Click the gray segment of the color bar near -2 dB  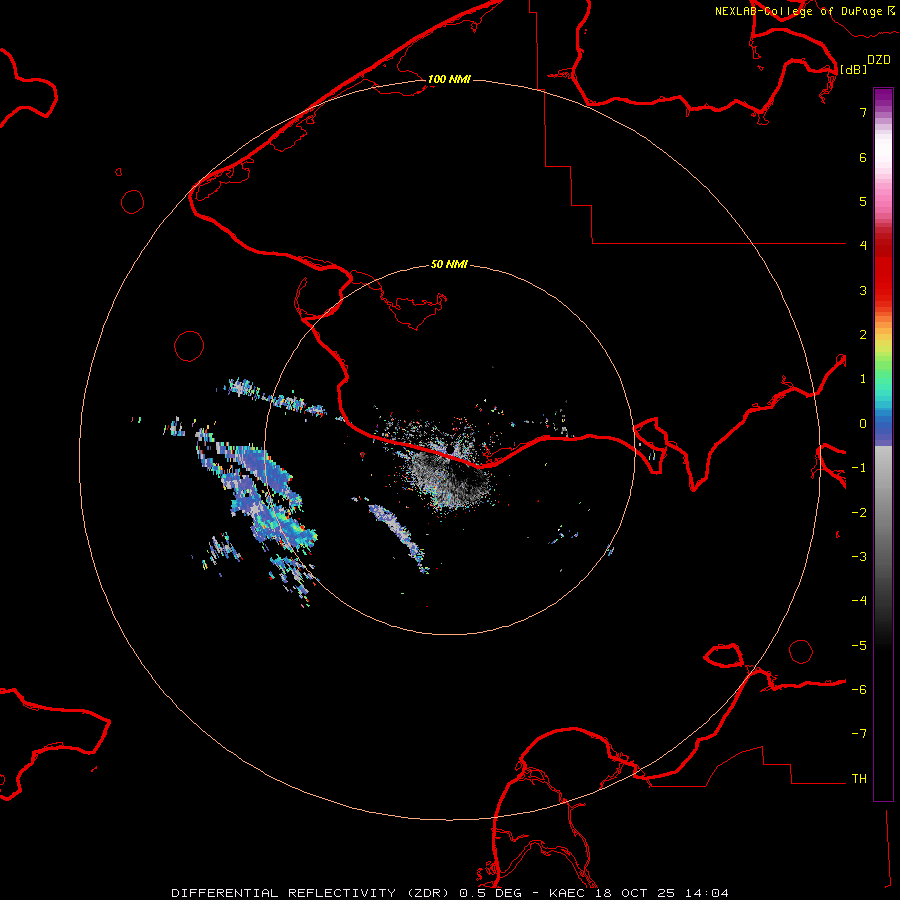883,511
